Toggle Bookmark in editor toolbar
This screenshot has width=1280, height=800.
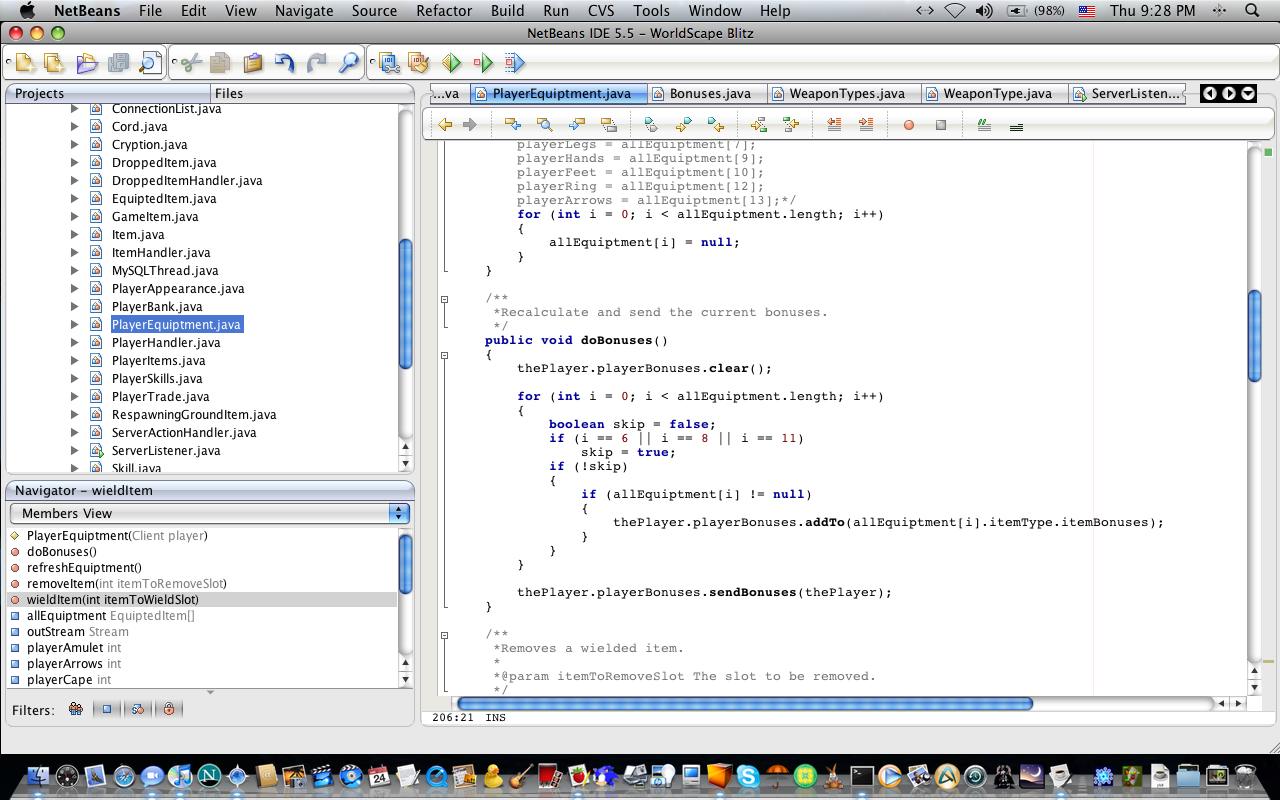(x=651, y=125)
